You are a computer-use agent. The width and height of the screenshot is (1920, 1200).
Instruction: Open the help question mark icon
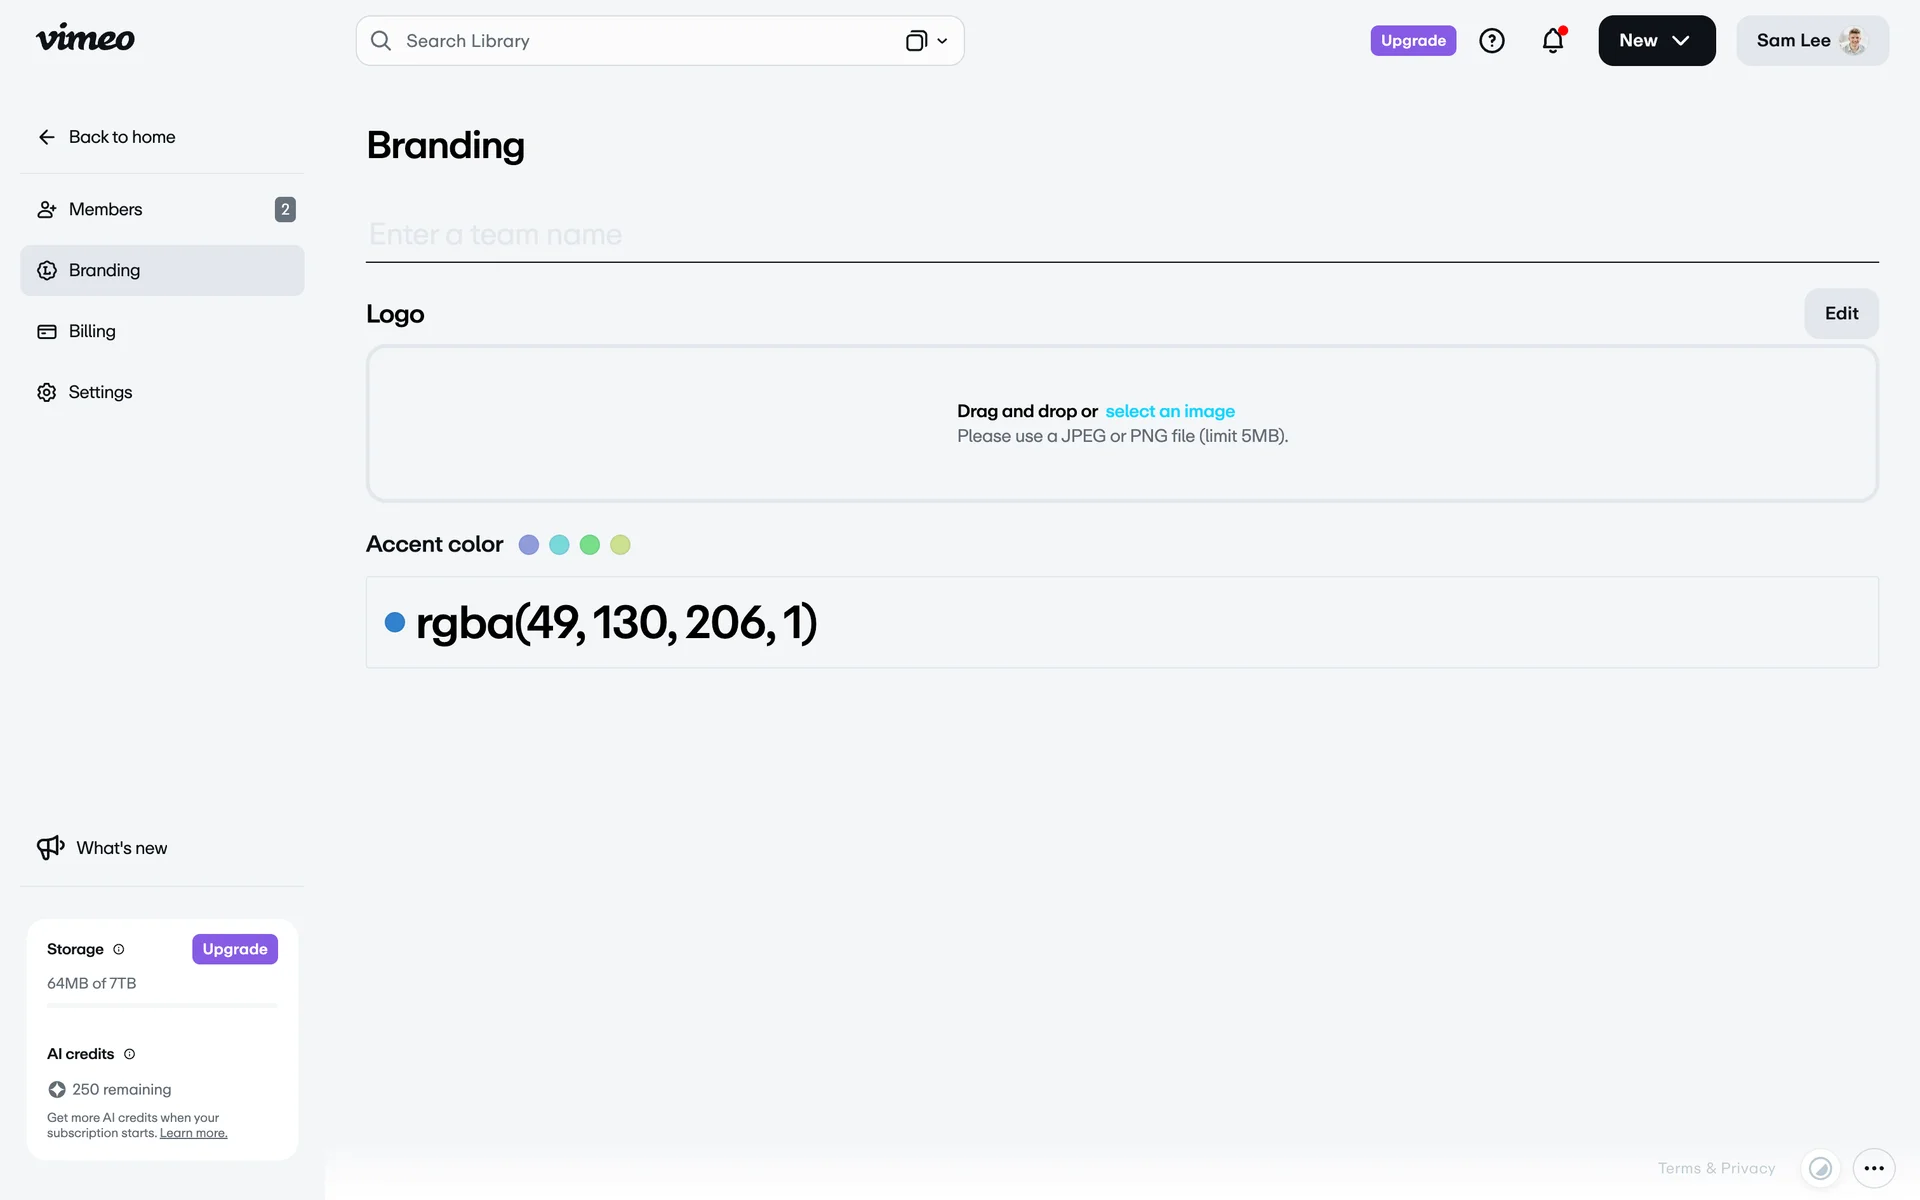1491,41
